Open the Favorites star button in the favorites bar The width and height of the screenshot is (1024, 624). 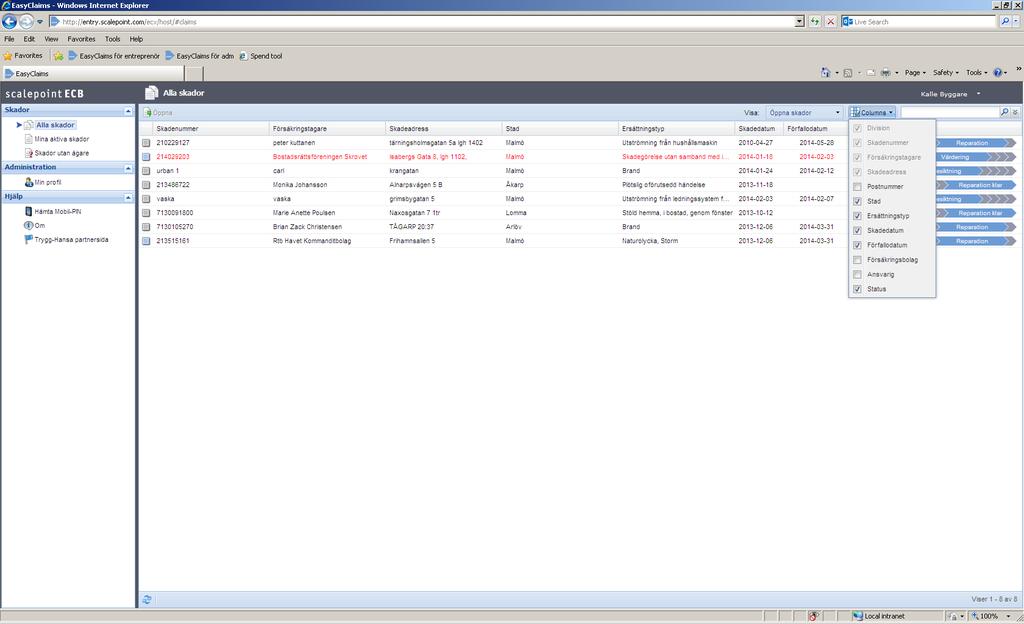tap(23, 56)
